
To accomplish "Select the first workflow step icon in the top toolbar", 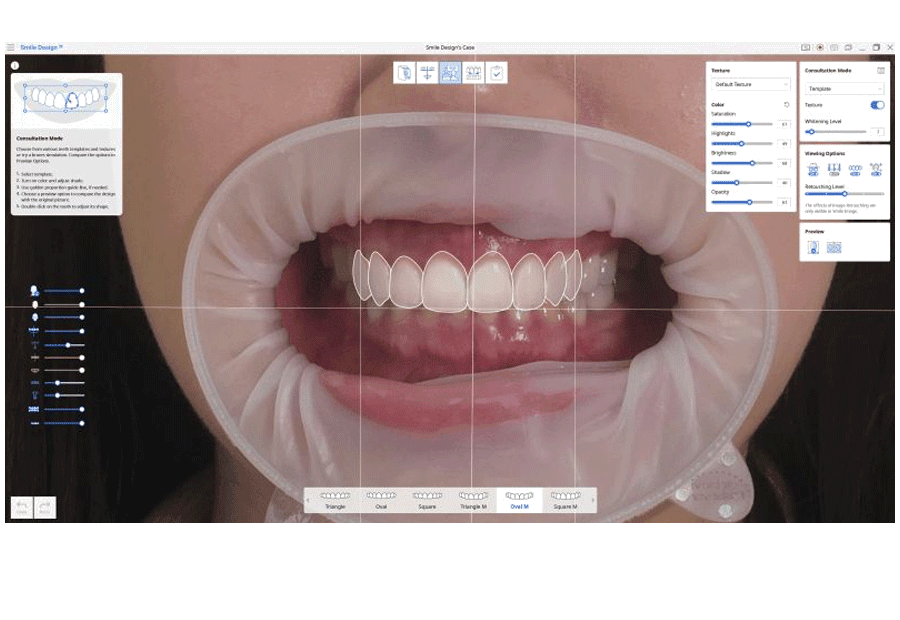I will 403,72.
